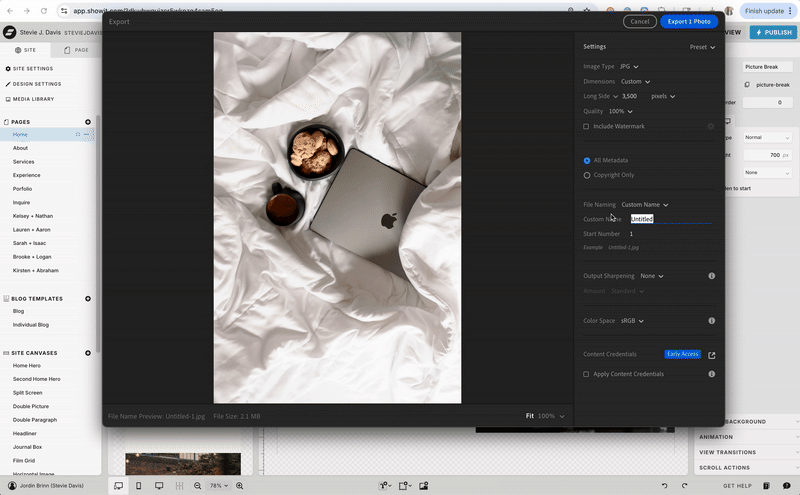Open the add text tool in bottom toolbar
The height and width of the screenshot is (495, 800).
pyautogui.click(x=385, y=486)
